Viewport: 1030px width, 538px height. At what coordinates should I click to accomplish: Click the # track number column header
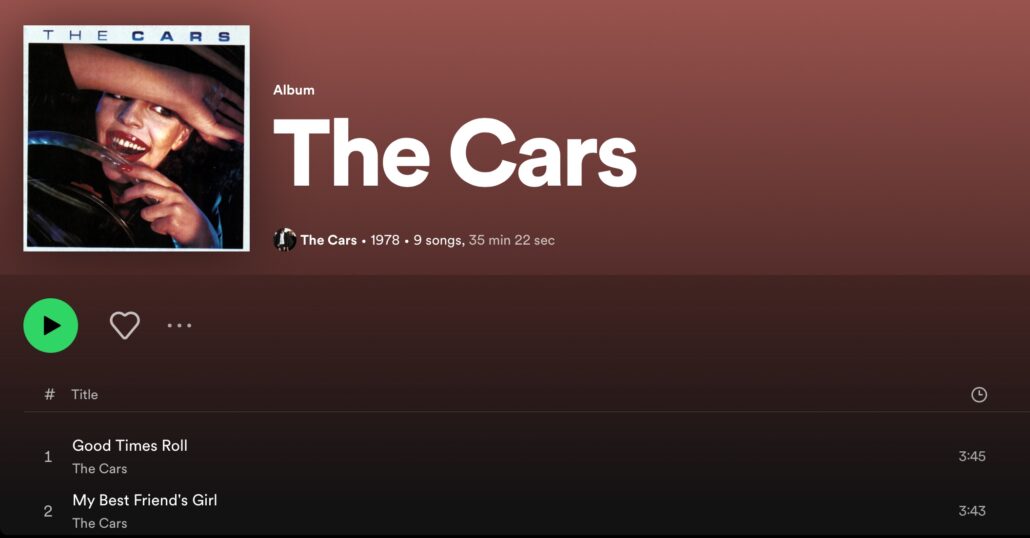(49, 394)
